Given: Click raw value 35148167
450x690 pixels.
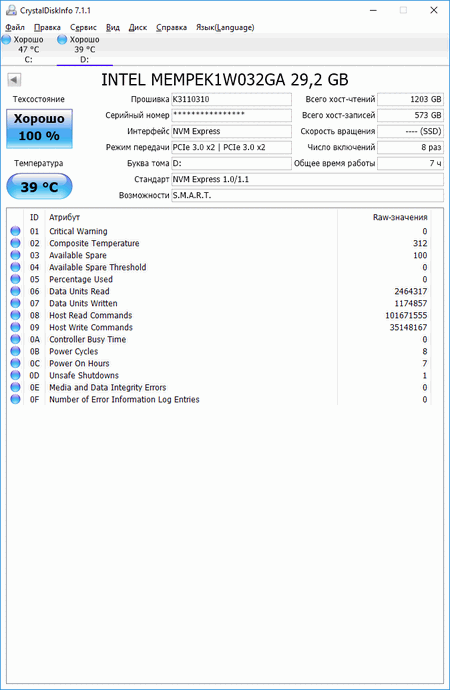Looking at the screenshot, I should [408, 327].
